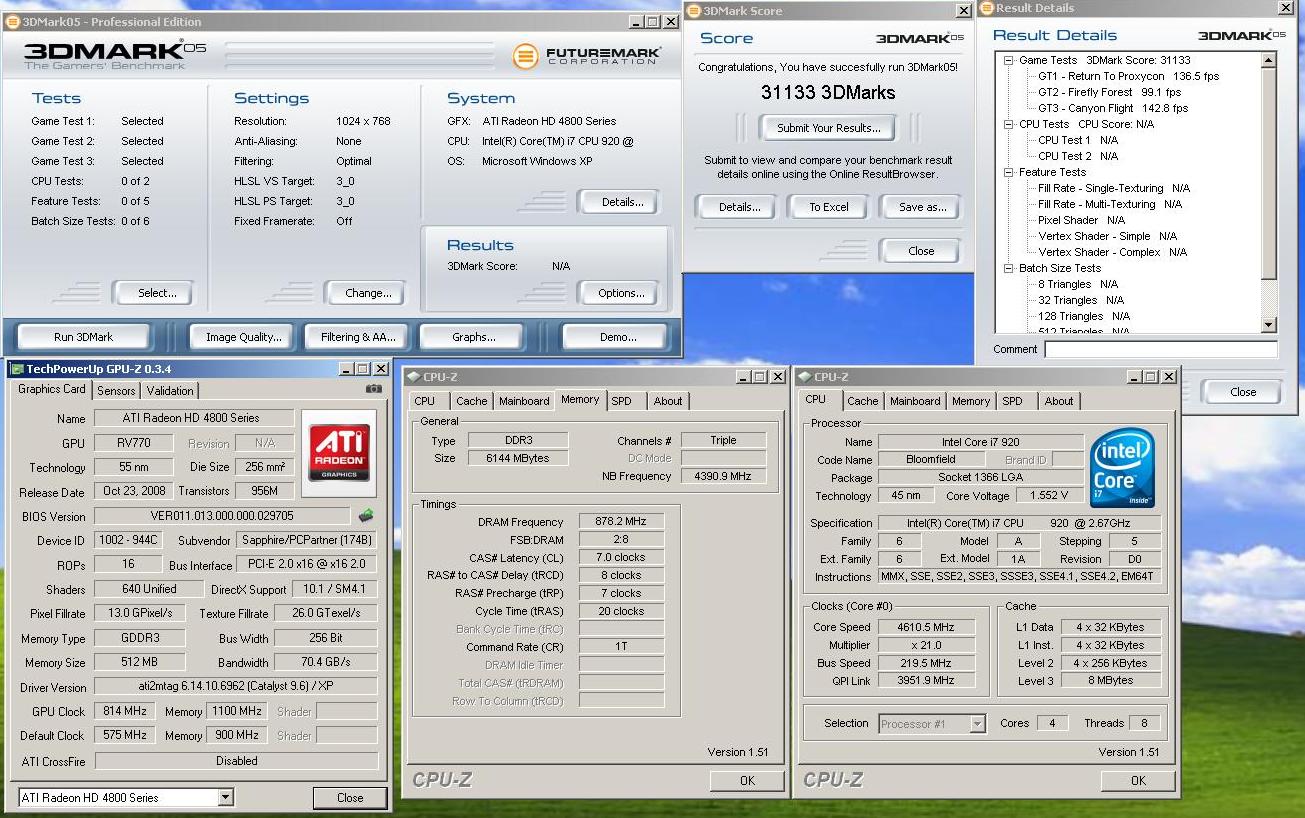Click the ATI Radeon Graphics logo in GPU-Z
The image size is (1305, 818).
click(x=339, y=454)
